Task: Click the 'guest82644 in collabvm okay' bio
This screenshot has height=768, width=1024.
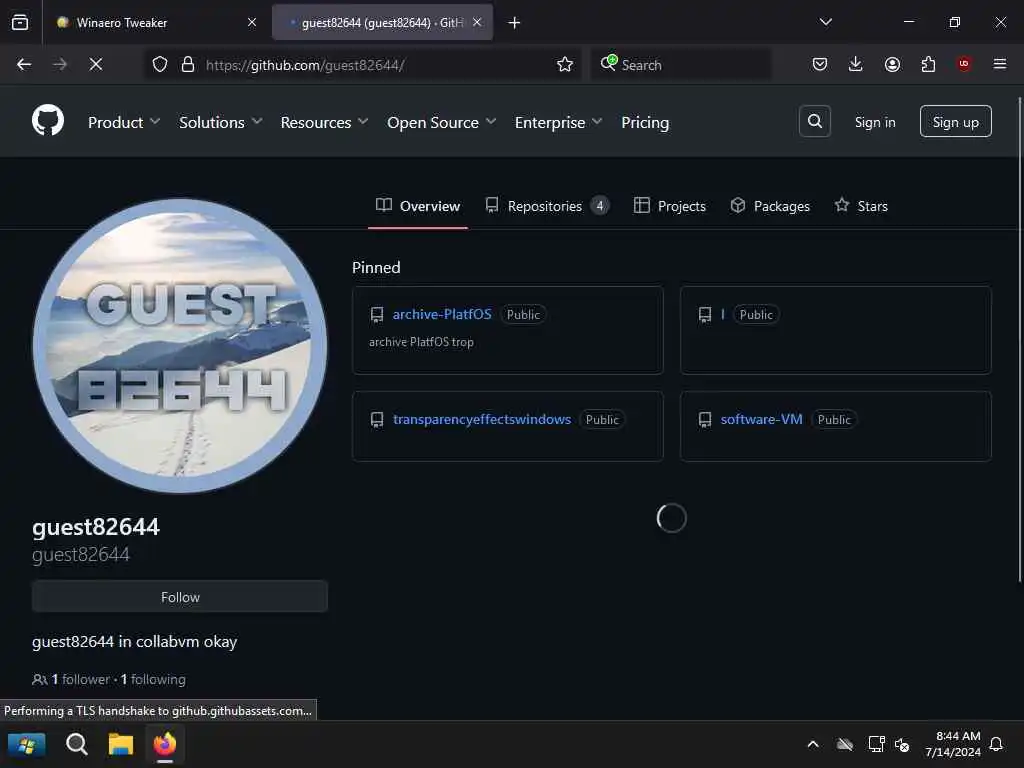Action: click(x=135, y=641)
